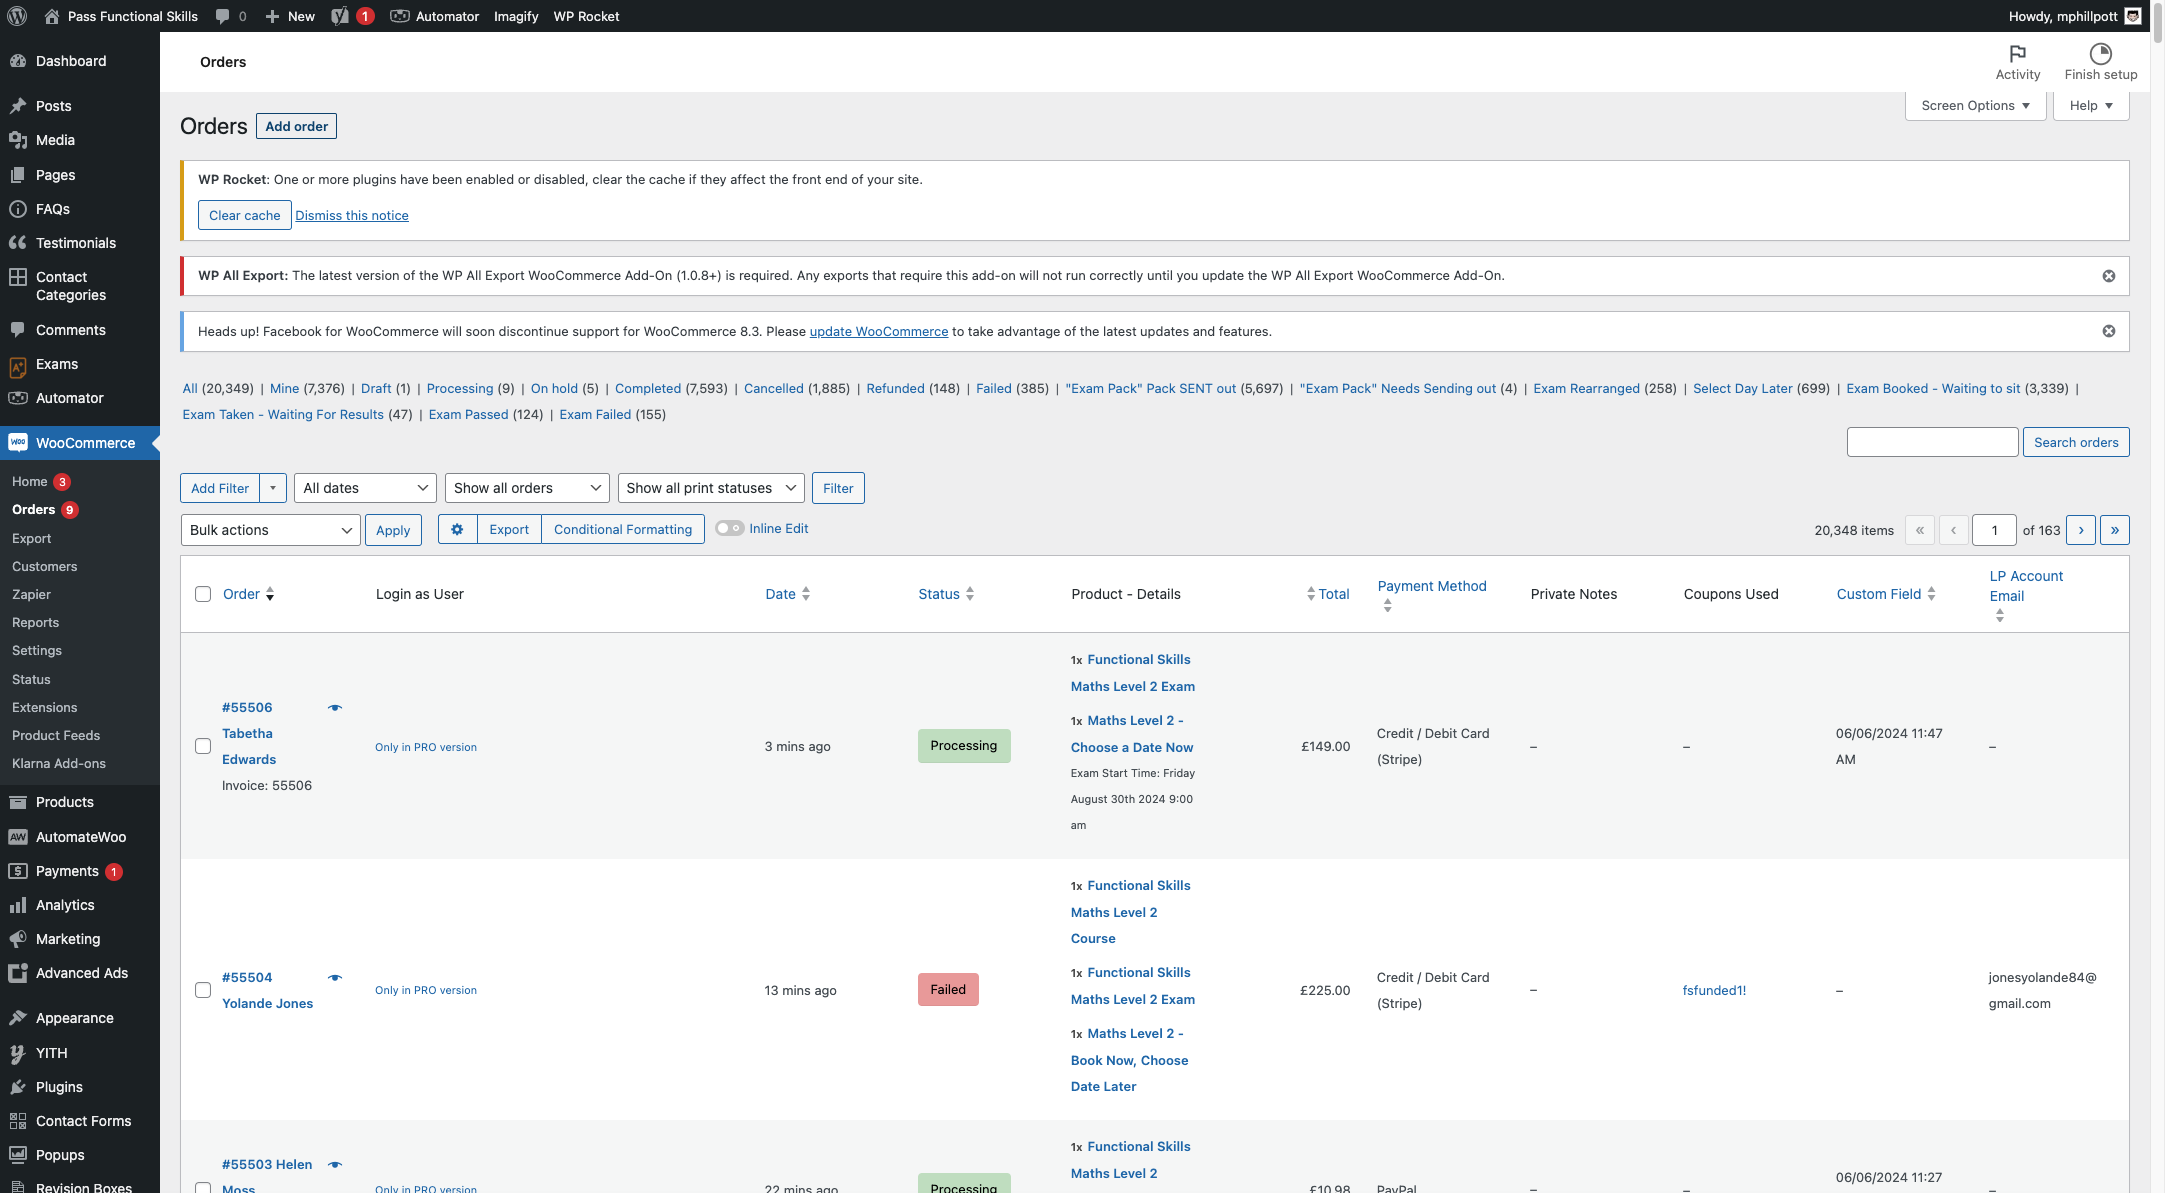Preview order #55504 with eye icon
The width and height of the screenshot is (2165, 1193).
(335, 978)
